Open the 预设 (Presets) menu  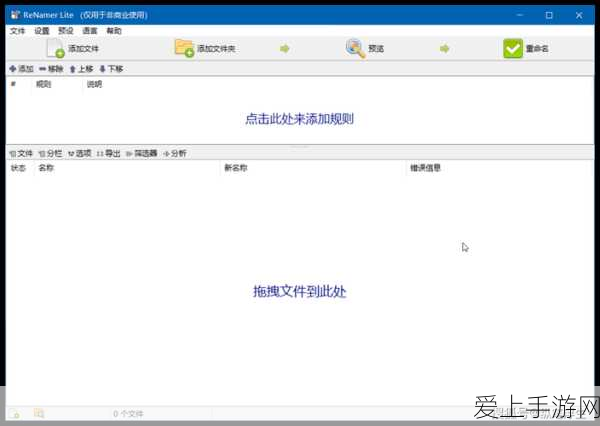(66, 31)
